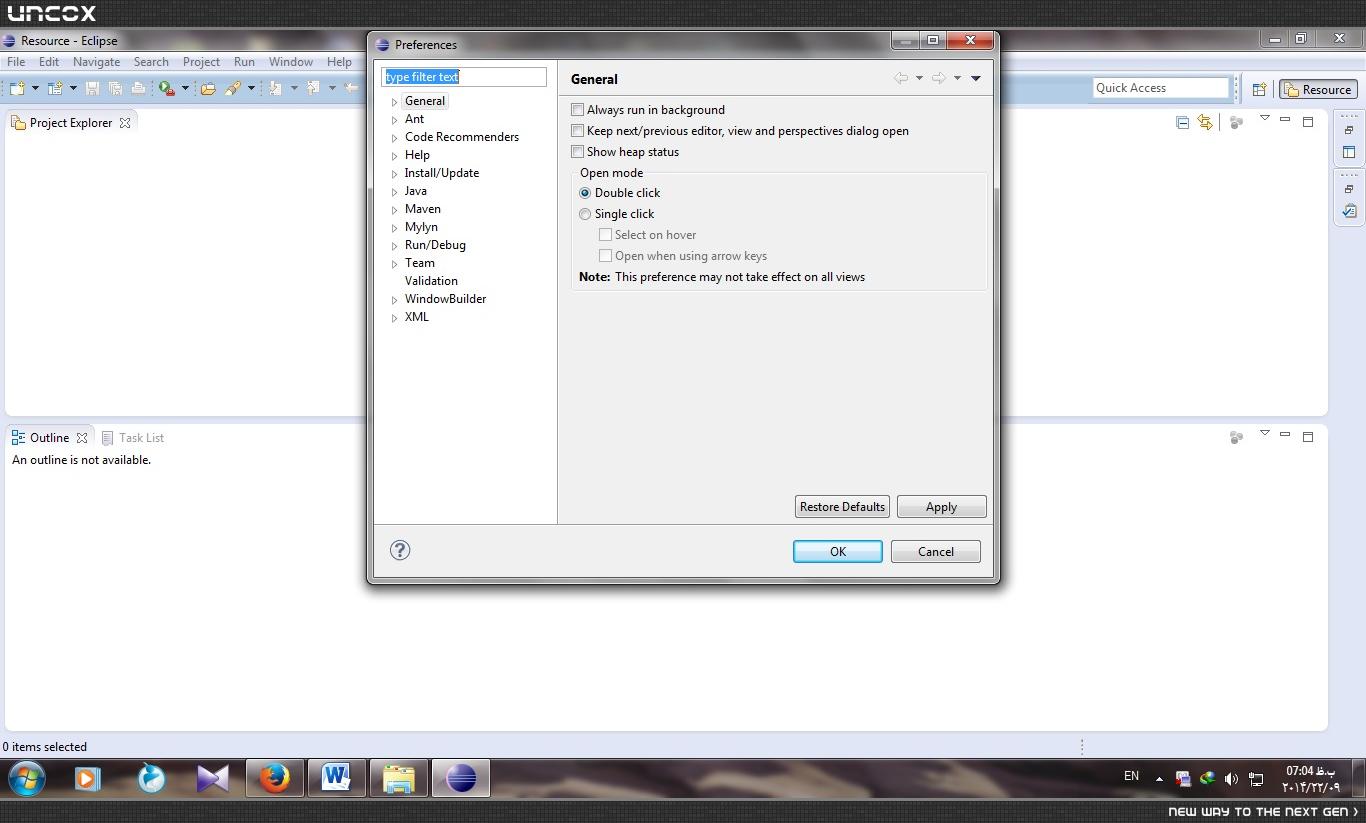1366x823 pixels.
Task: Select the Validation preferences item
Action: tap(431, 281)
